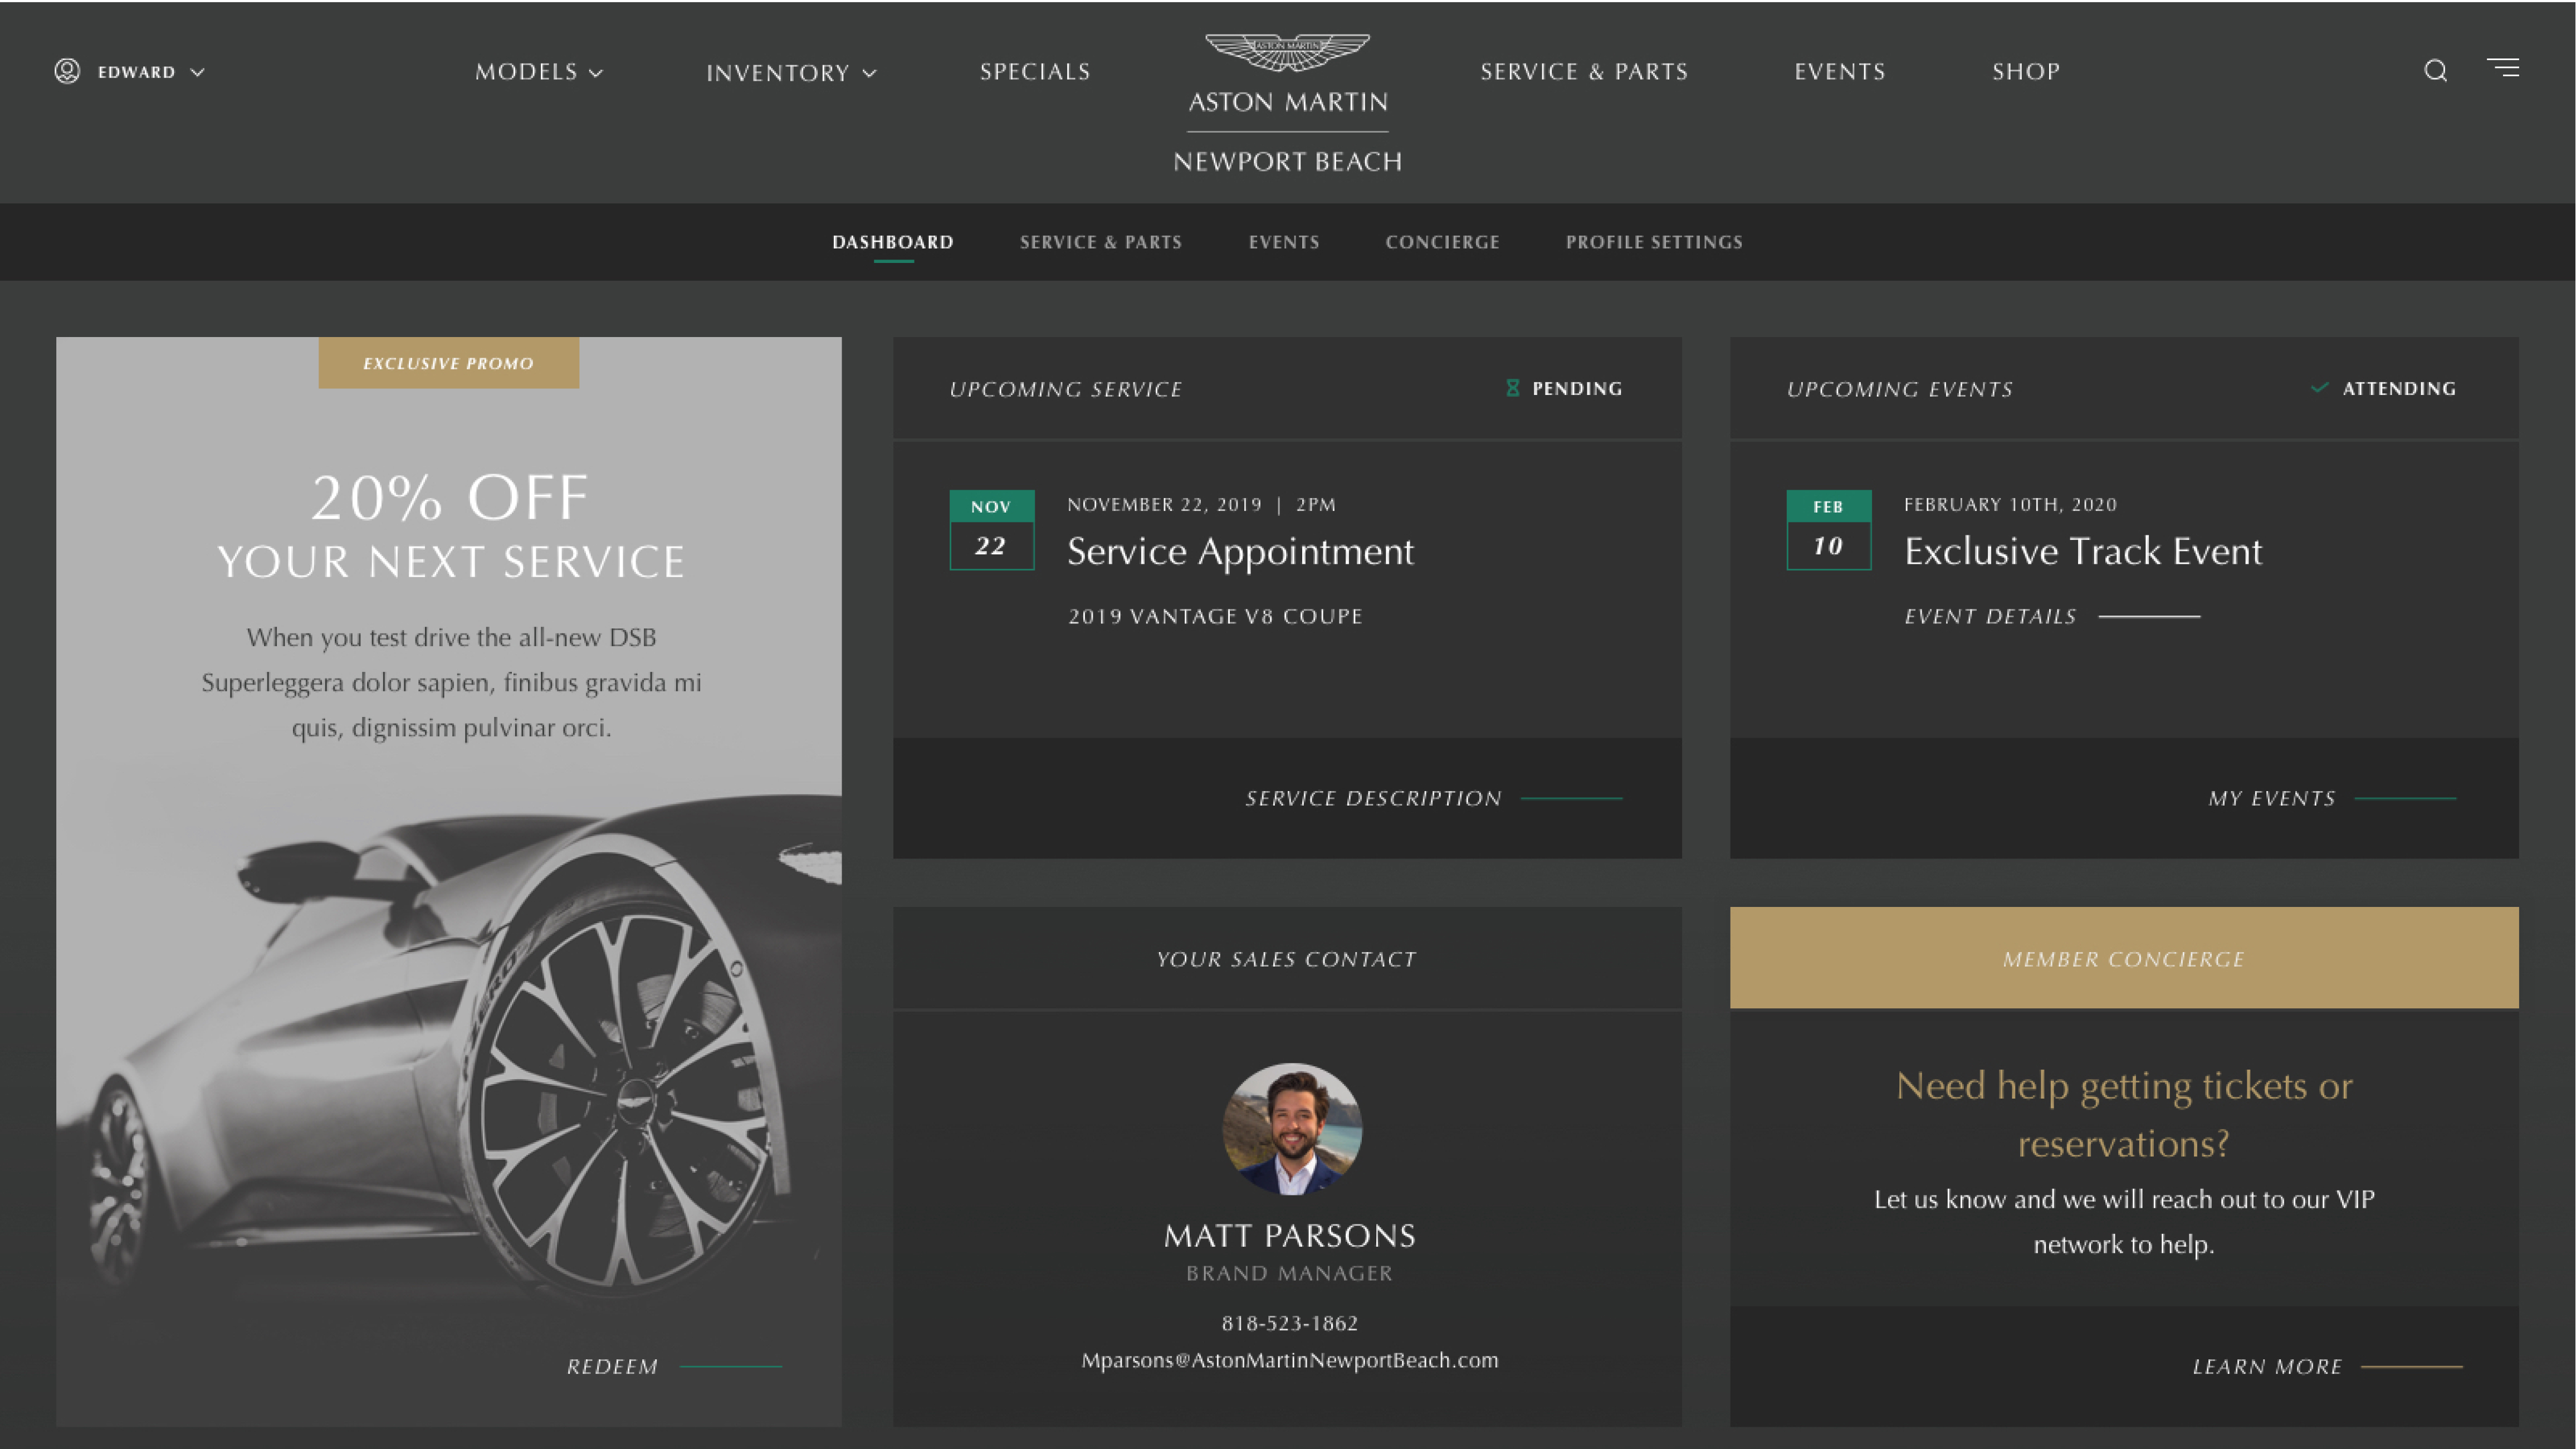Click the Event Details link
2576x1449 pixels.
point(1990,616)
